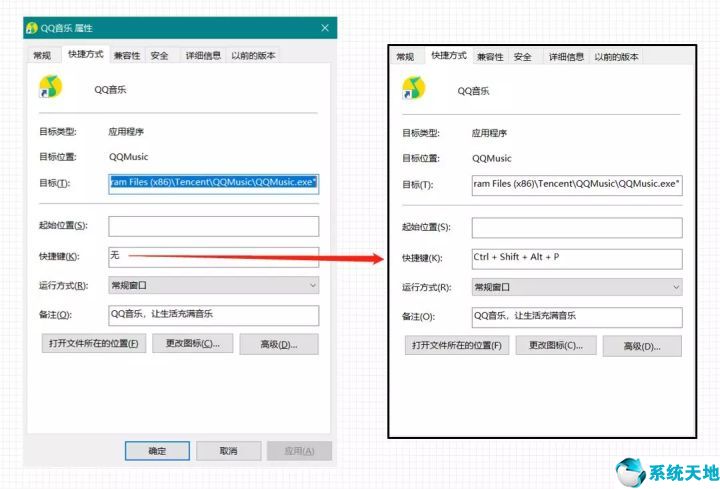Image resolution: width=720 pixels, height=489 pixels.
Task: Expand 运行方式 dropdown in right panel
Action: click(577, 287)
